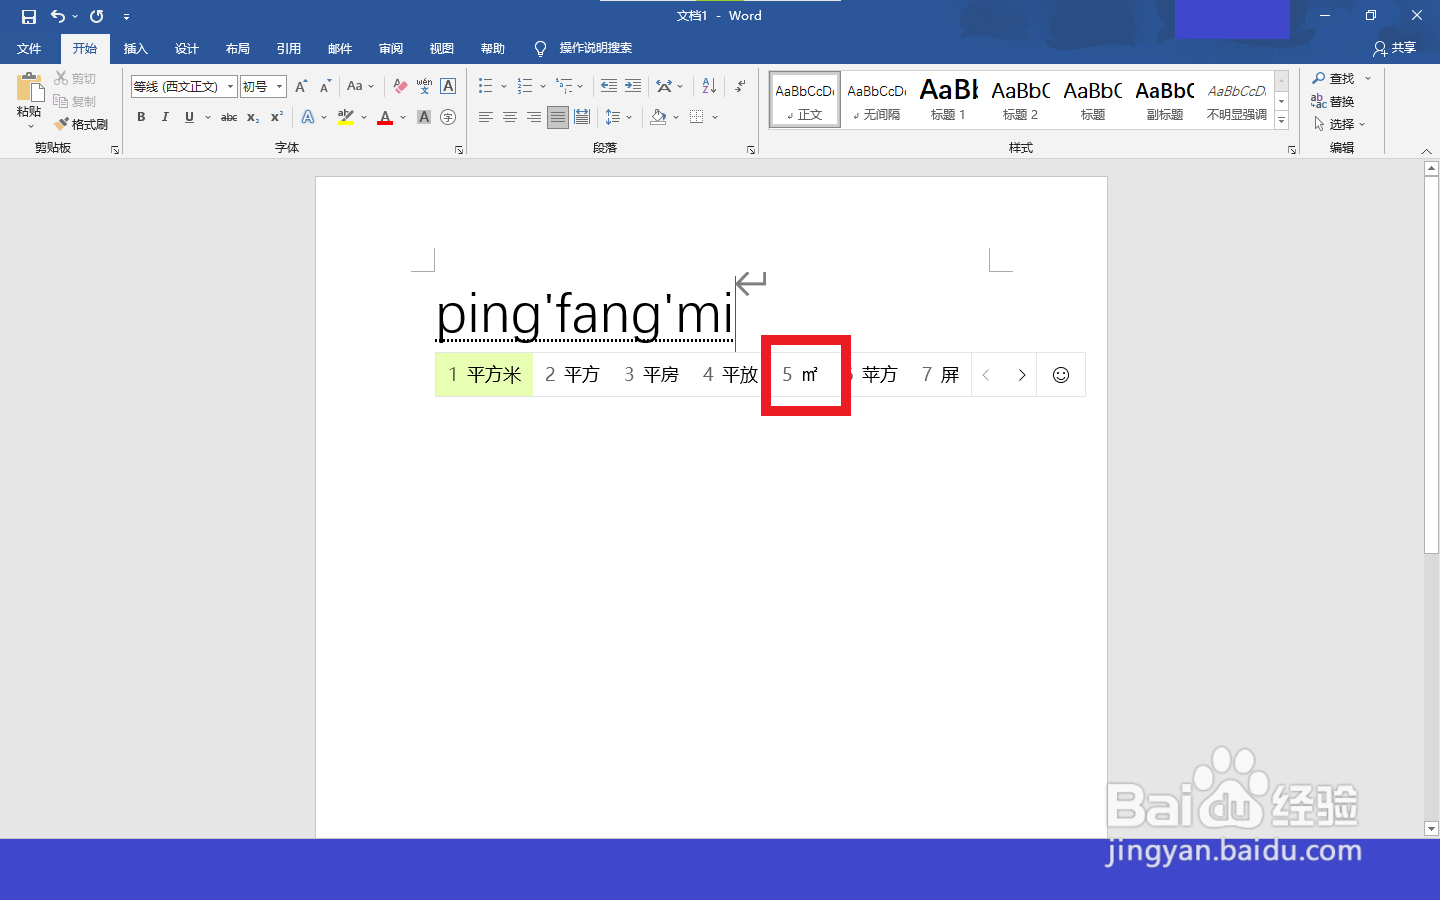
Task: Select the 正文 style
Action: [x=805, y=100]
